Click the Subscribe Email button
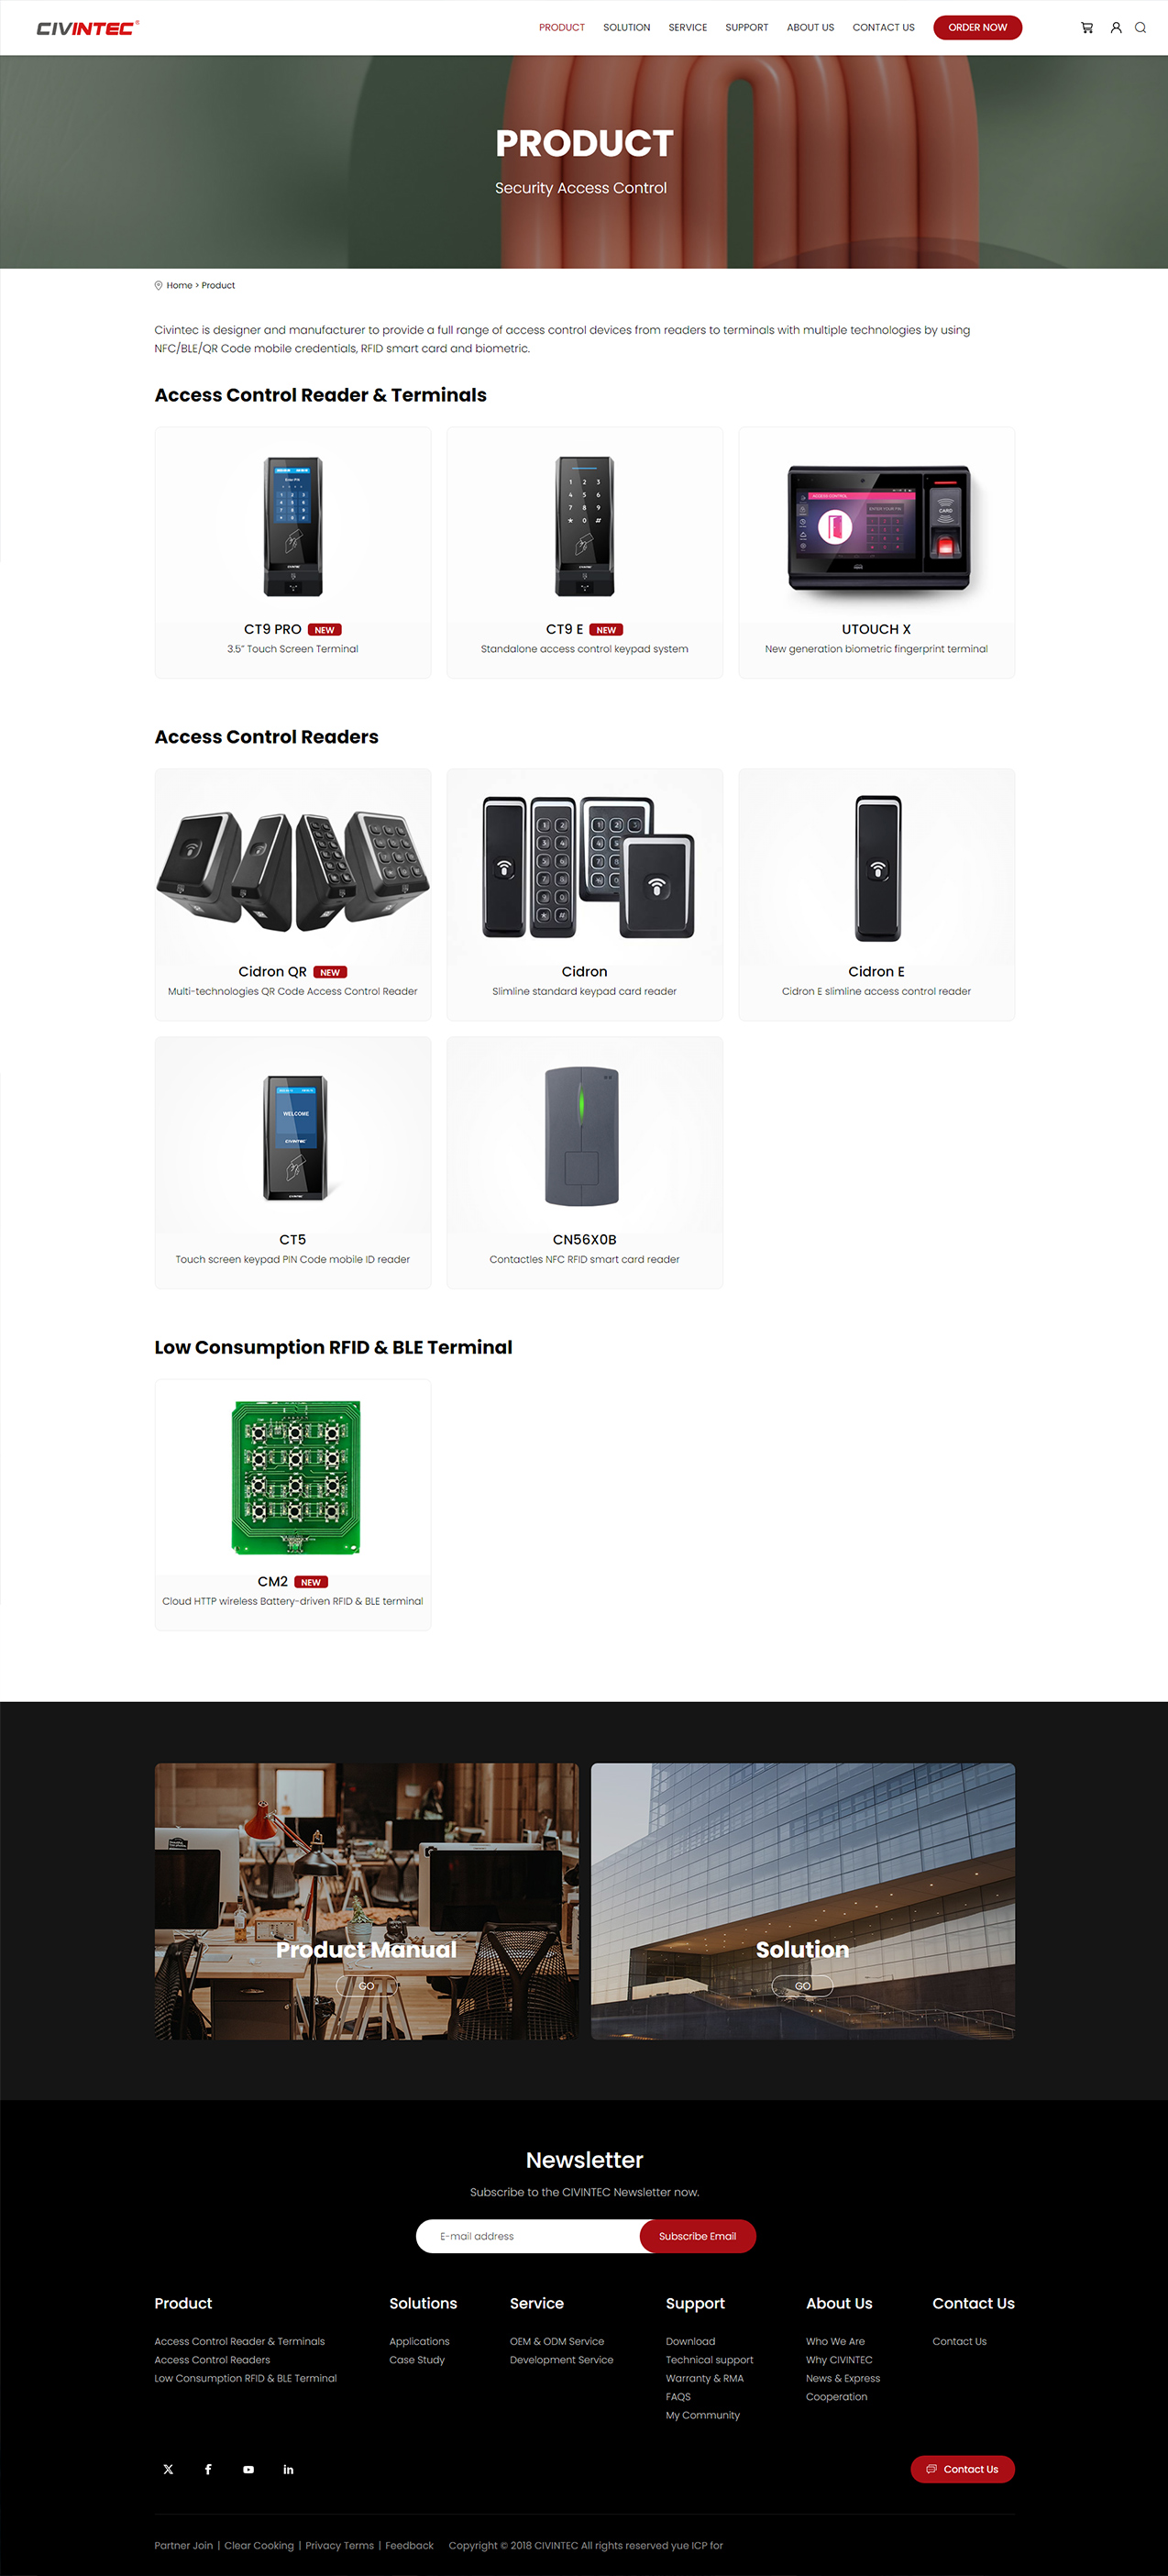Screen dimensions: 1168x2576 [697, 2236]
